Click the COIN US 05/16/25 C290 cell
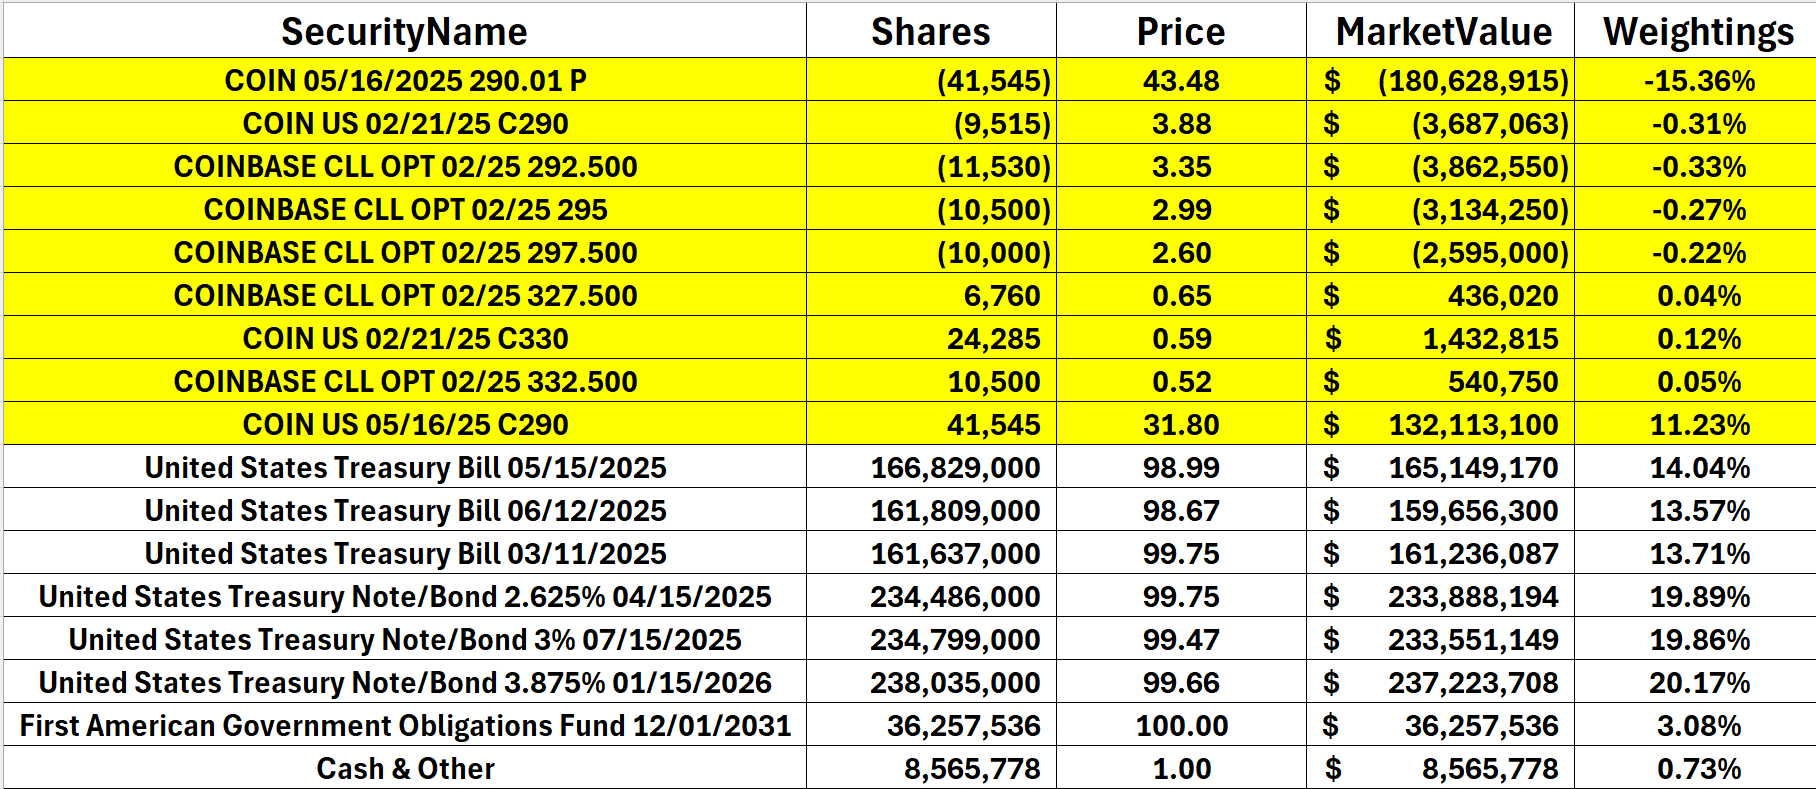The width and height of the screenshot is (1816, 789). tap(405, 424)
